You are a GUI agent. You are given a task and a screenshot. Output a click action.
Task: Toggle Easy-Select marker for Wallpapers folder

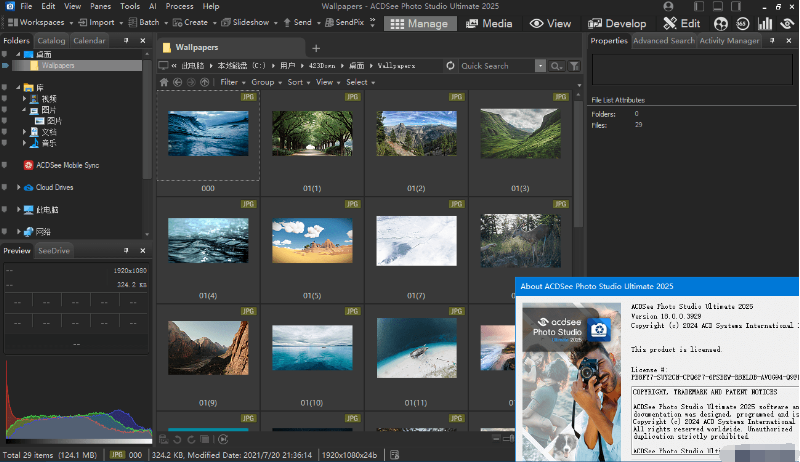click(5, 65)
